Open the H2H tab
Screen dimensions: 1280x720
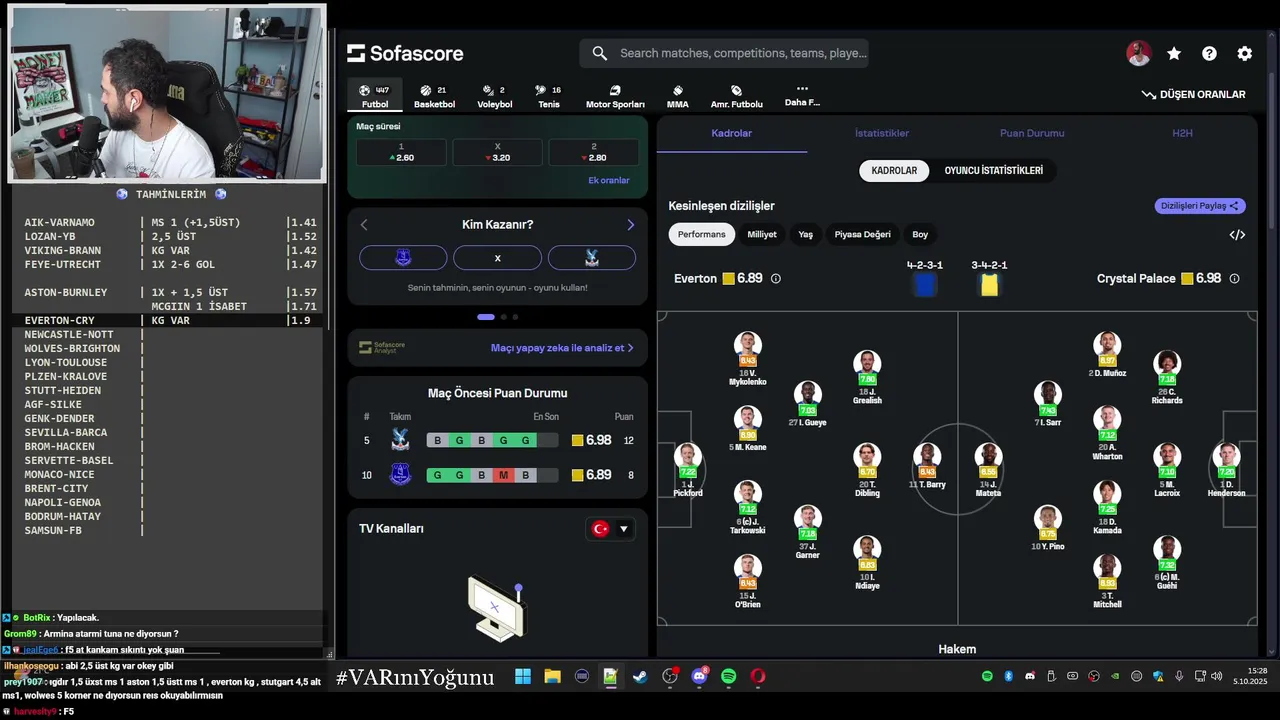1182,133
